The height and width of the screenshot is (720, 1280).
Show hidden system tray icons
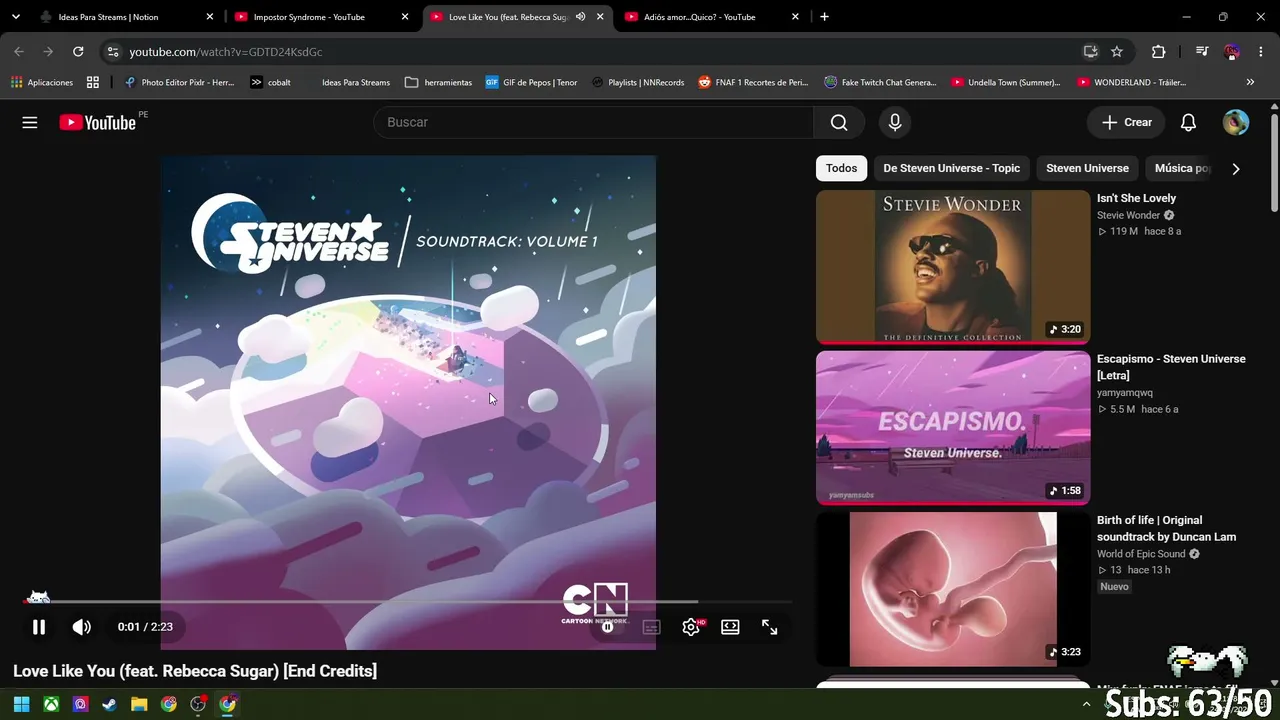tap(1087, 704)
